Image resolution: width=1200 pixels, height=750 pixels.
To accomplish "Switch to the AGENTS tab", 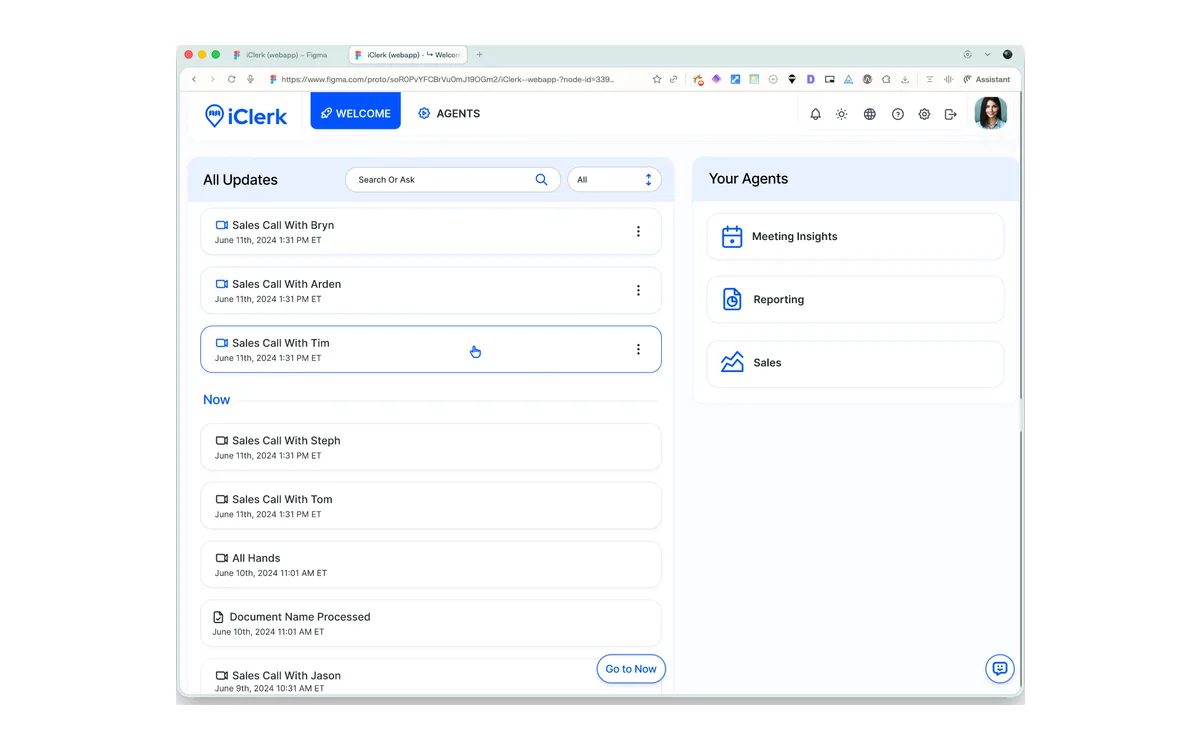I will [x=449, y=114].
